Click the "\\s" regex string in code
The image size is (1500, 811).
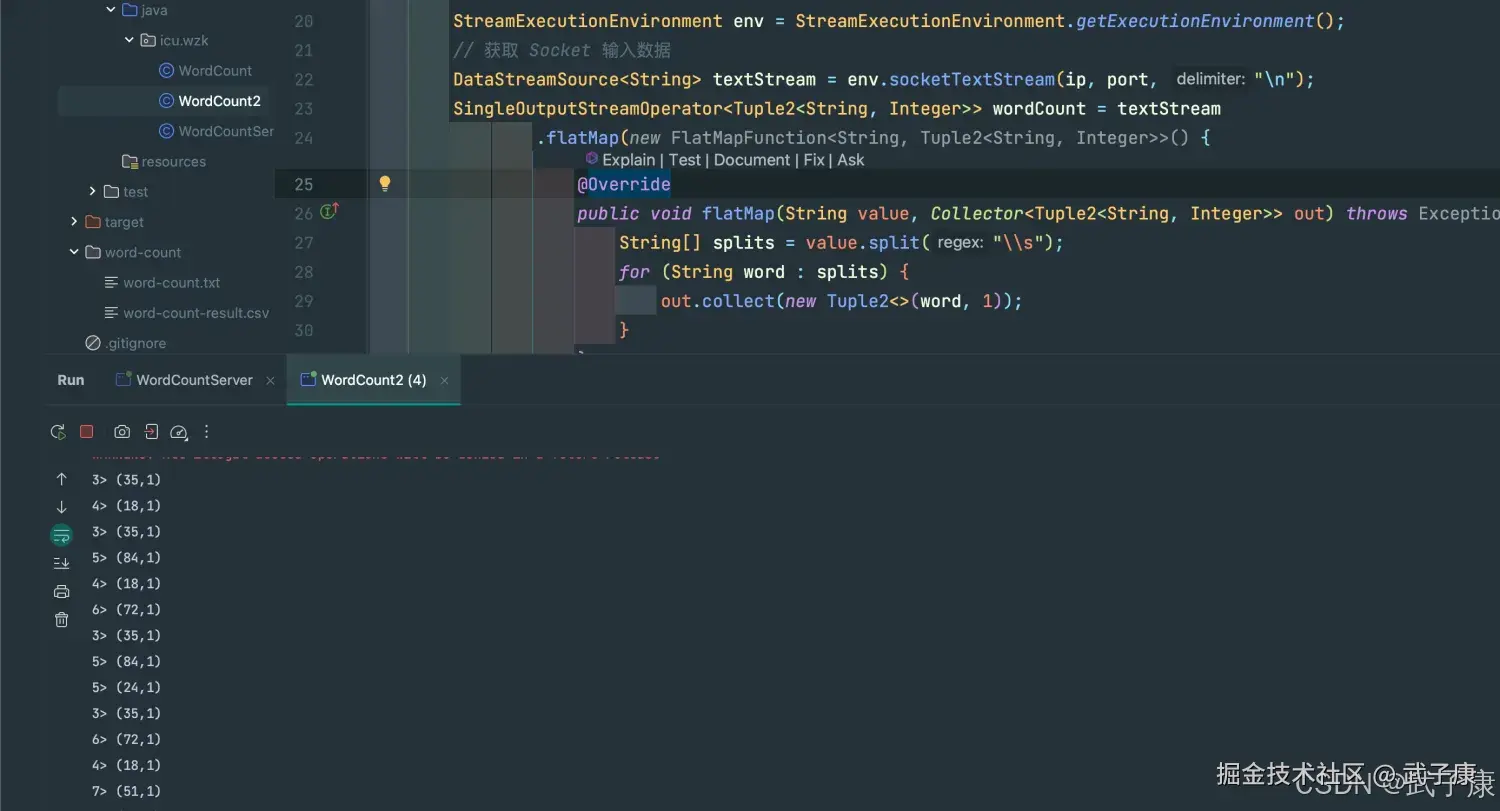tap(1021, 243)
